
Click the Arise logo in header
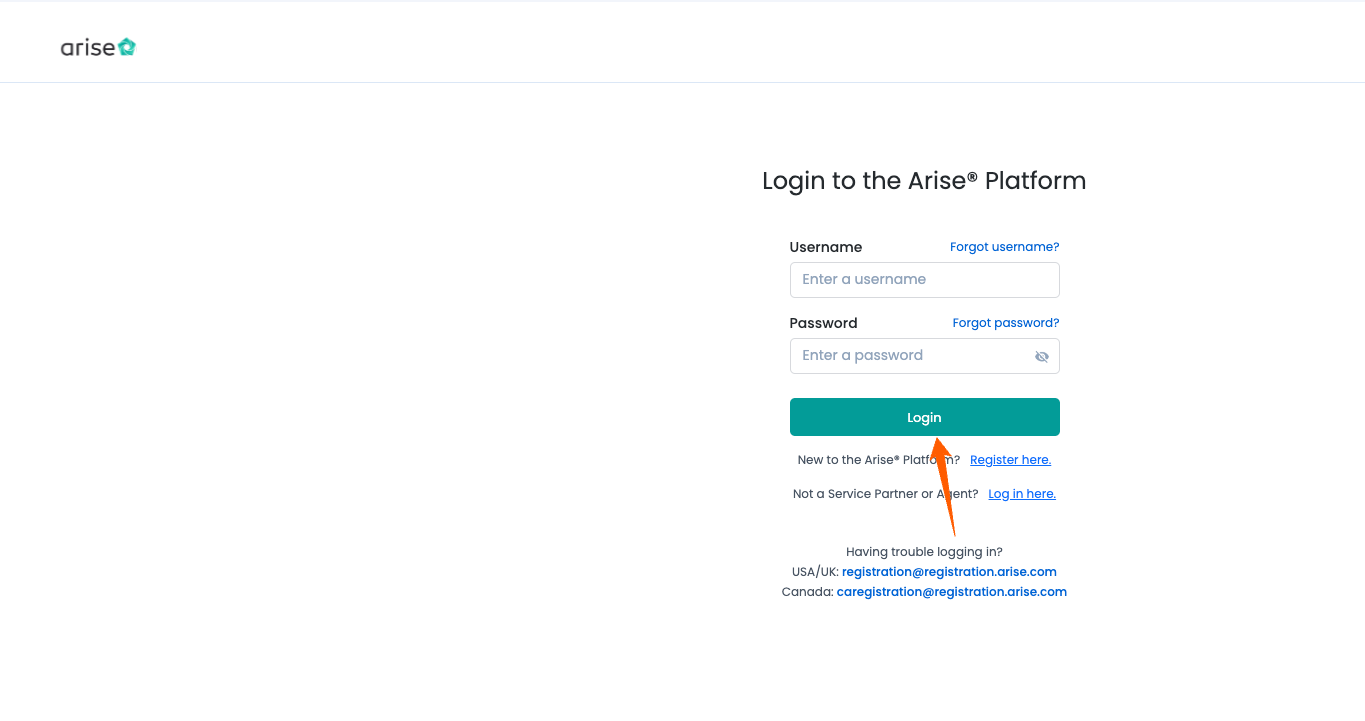98,47
